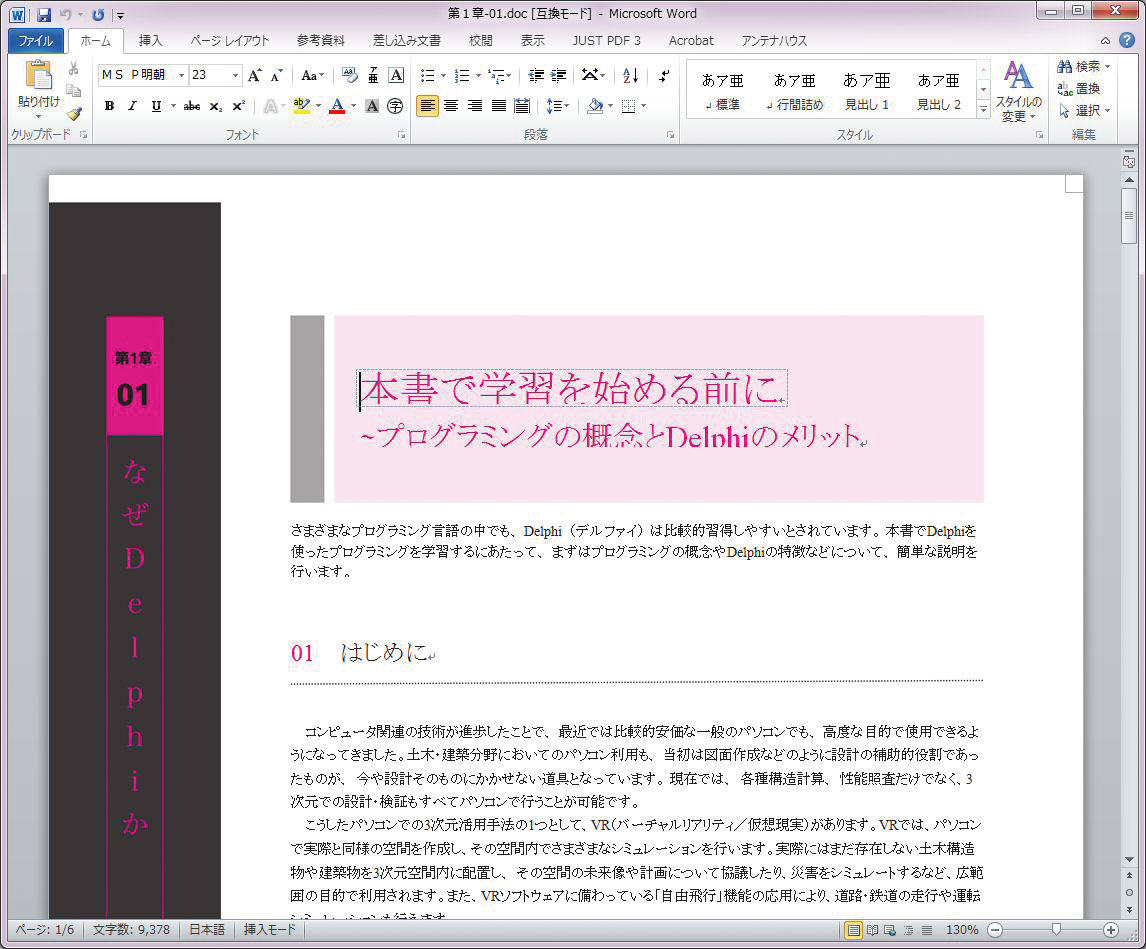
Task: Click the Text Effects icon
Action: (270, 106)
